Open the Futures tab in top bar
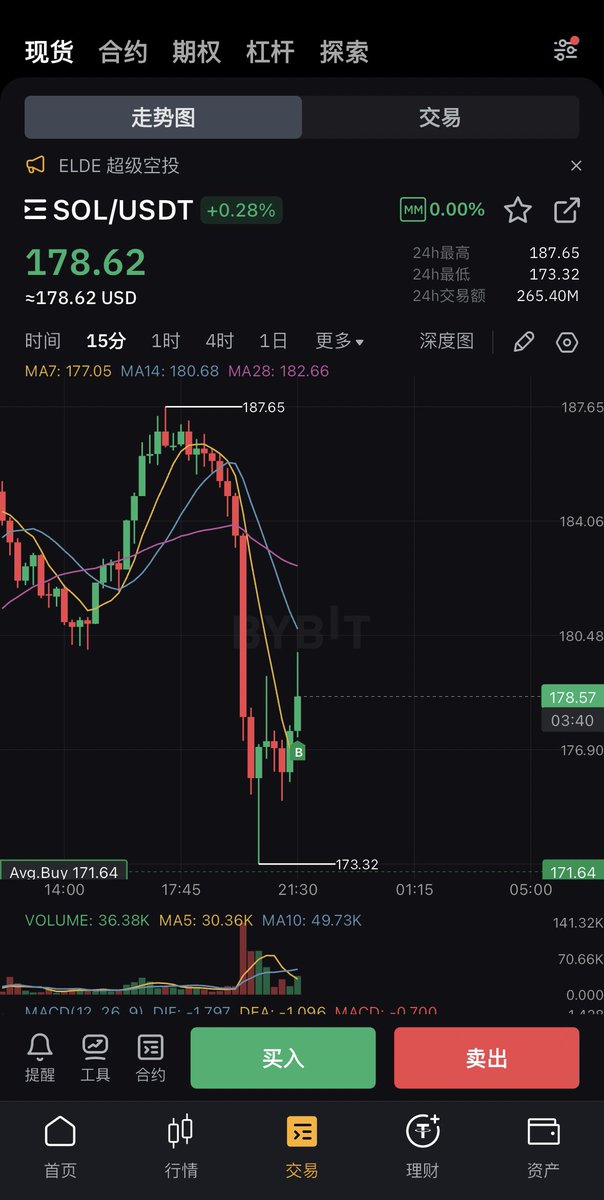604x1200 pixels. (123, 52)
